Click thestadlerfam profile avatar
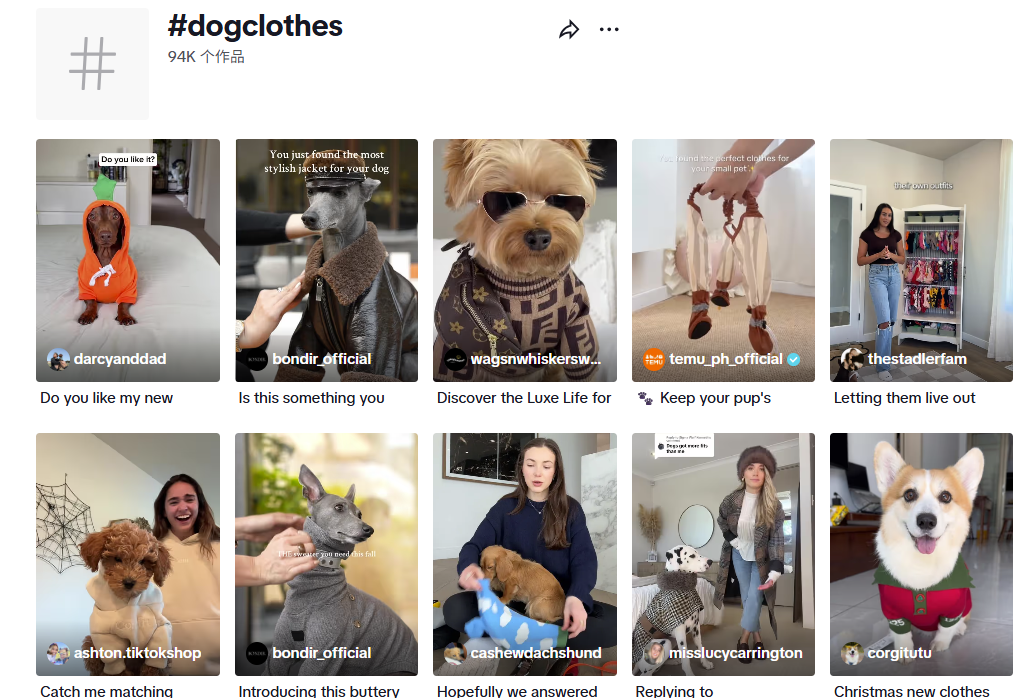 point(852,359)
